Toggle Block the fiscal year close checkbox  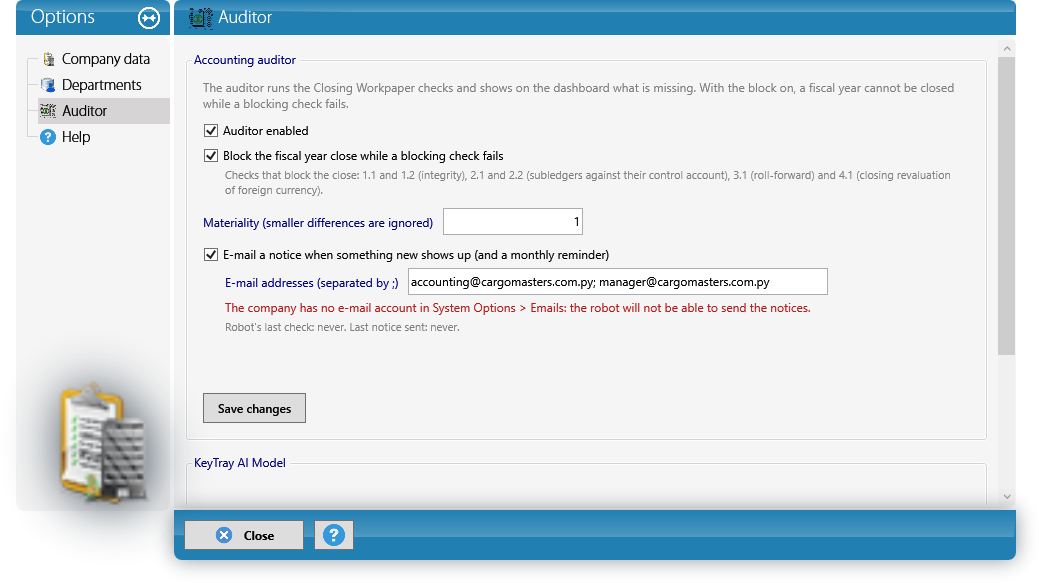[x=211, y=156]
